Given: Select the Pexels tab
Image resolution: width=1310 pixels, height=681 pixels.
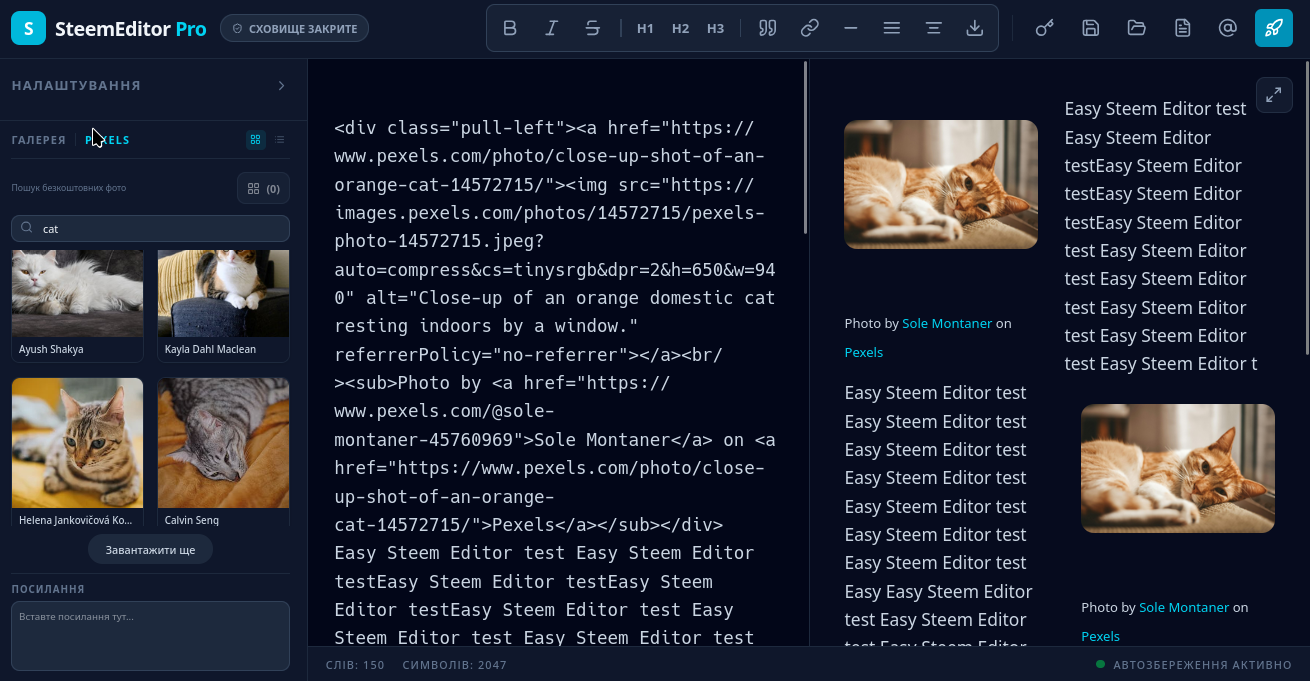Looking at the screenshot, I should 108,140.
